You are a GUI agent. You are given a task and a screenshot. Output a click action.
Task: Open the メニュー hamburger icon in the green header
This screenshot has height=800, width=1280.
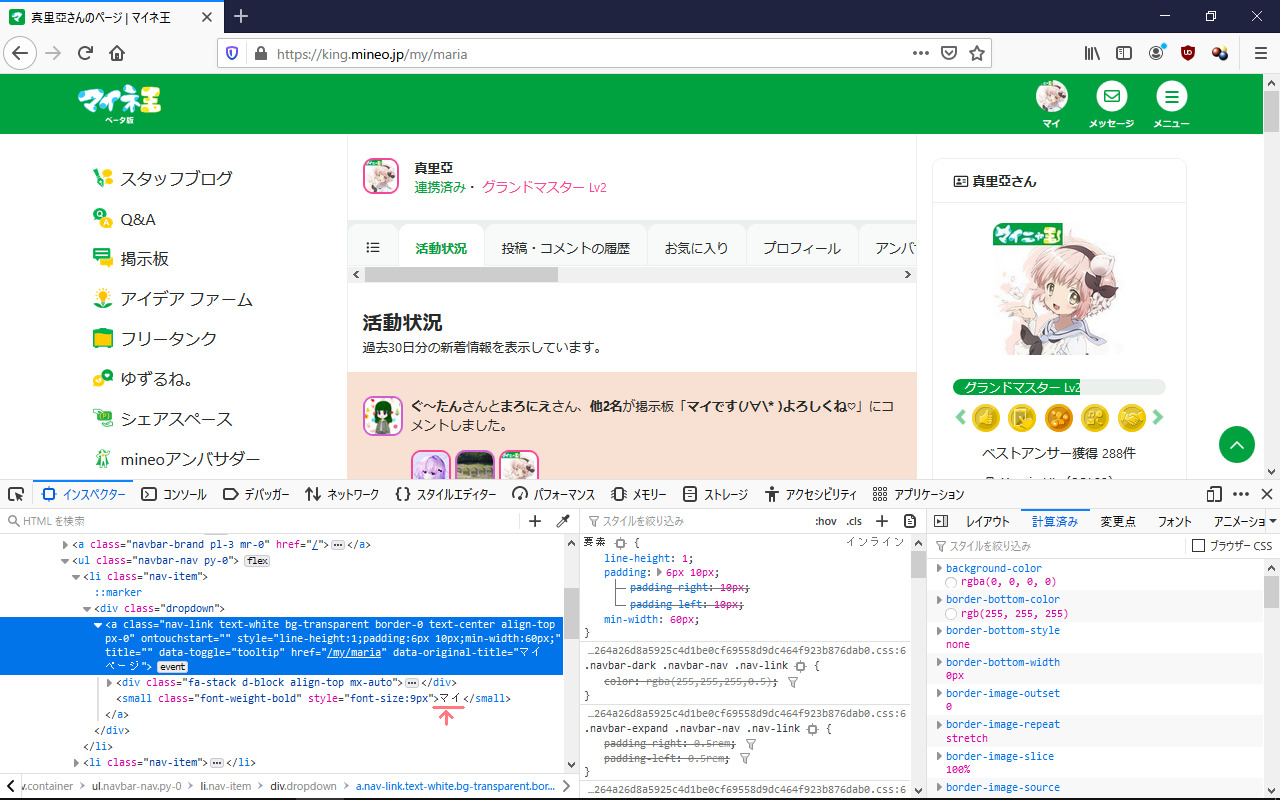tap(1171, 97)
